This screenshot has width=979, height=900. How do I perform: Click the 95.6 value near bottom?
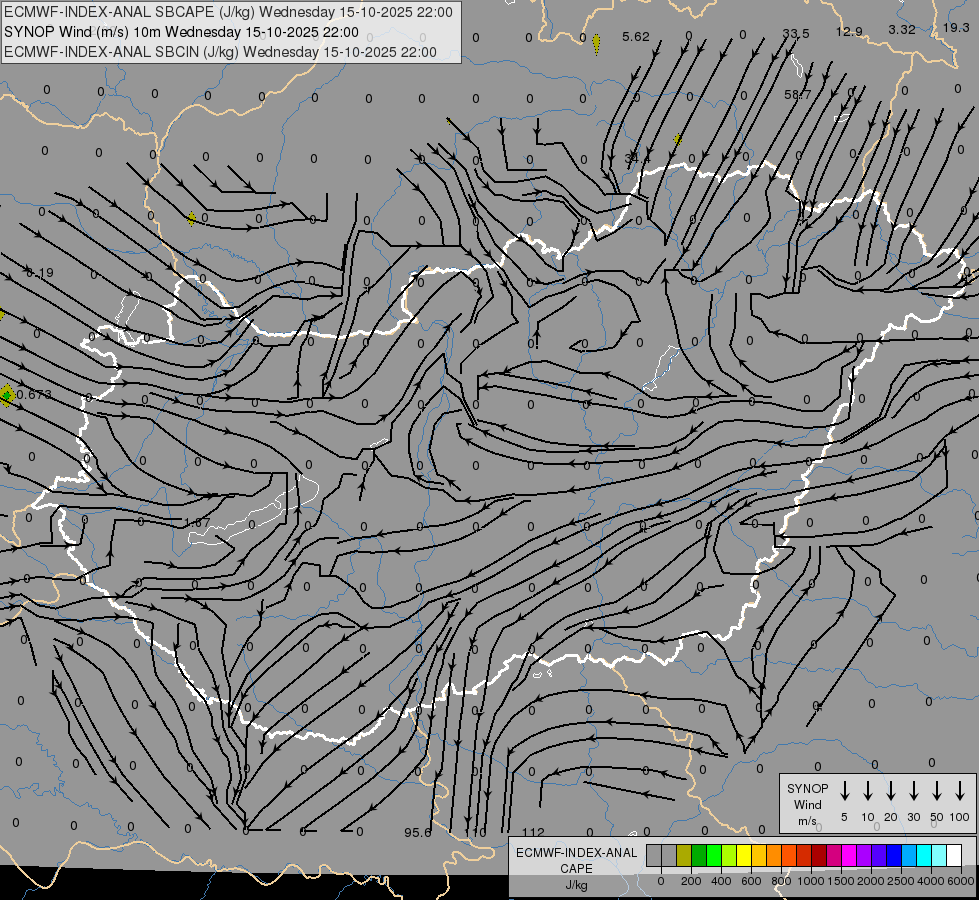pyautogui.click(x=418, y=833)
